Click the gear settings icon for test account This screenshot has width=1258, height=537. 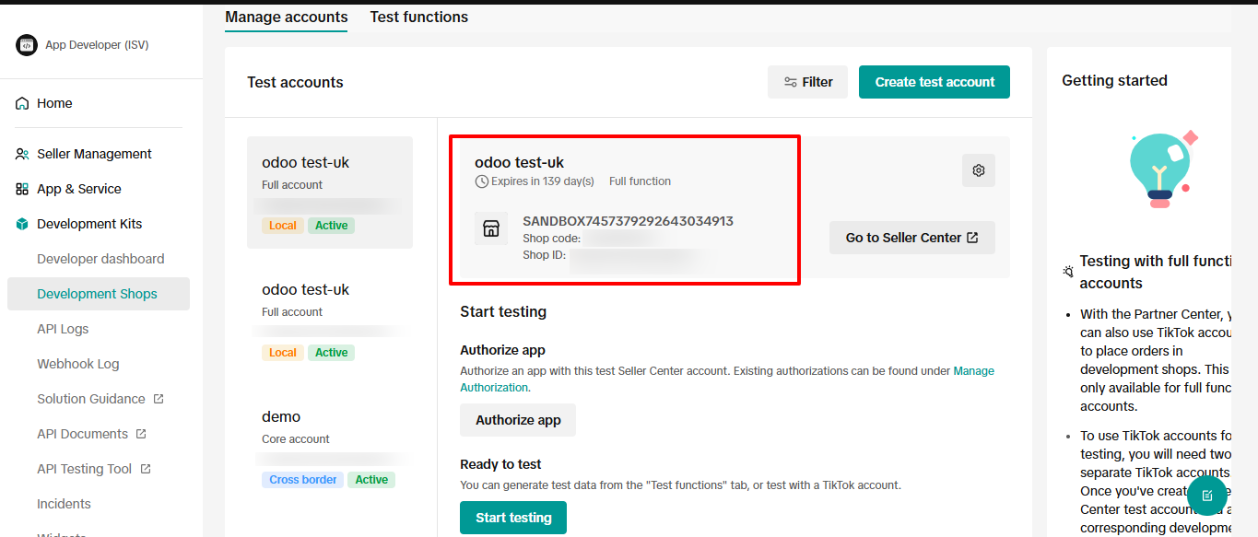tap(978, 171)
